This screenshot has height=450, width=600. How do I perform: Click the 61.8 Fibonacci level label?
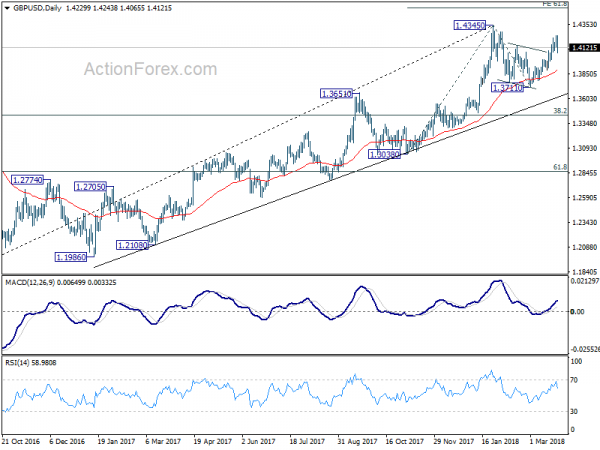tap(560, 167)
